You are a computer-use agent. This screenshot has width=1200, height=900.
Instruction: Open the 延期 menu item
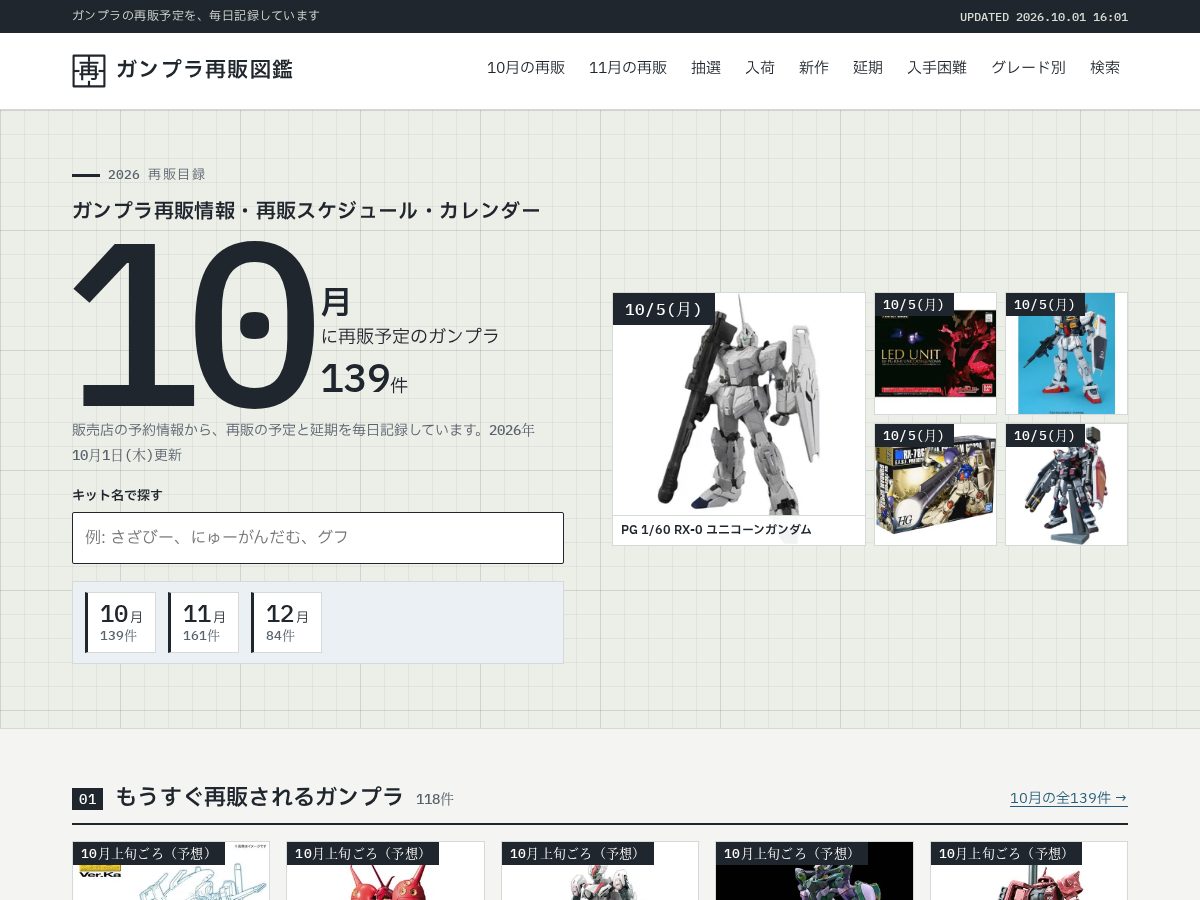868,68
